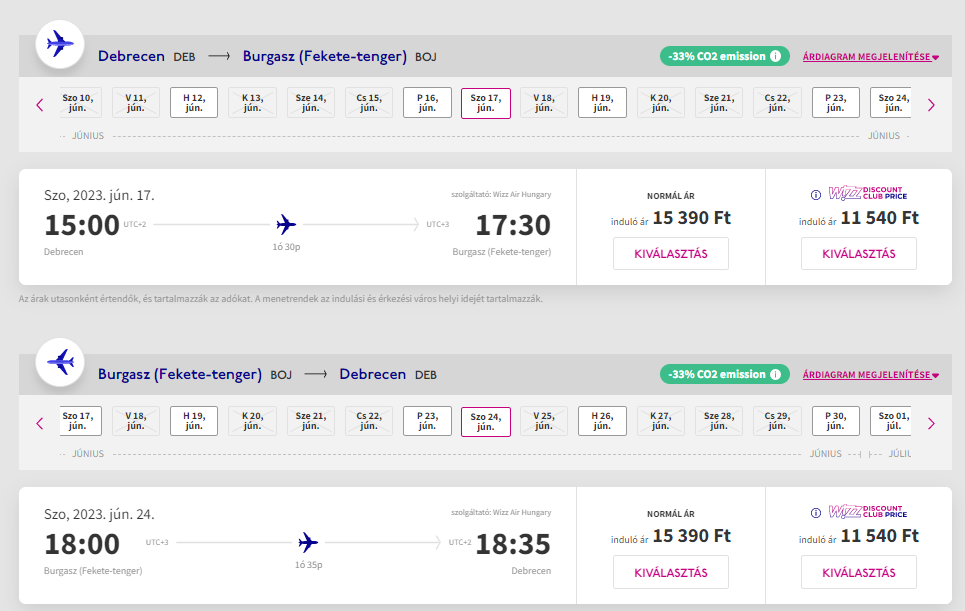Click the outbound CO2 emission info icon

(774, 56)
